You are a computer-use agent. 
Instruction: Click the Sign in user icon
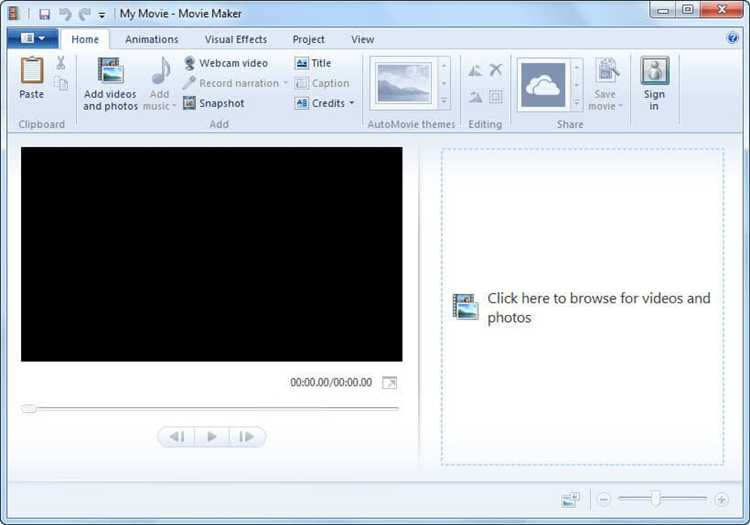point(654,70)
